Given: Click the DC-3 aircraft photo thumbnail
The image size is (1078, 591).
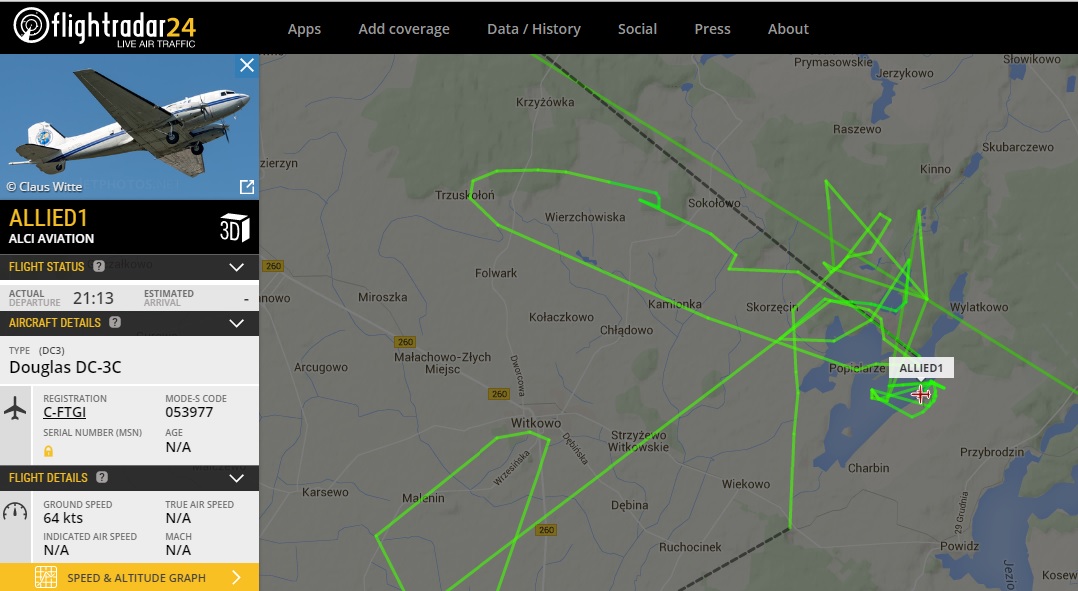Looking at the screenshot, I should click(x=129, y=126).
